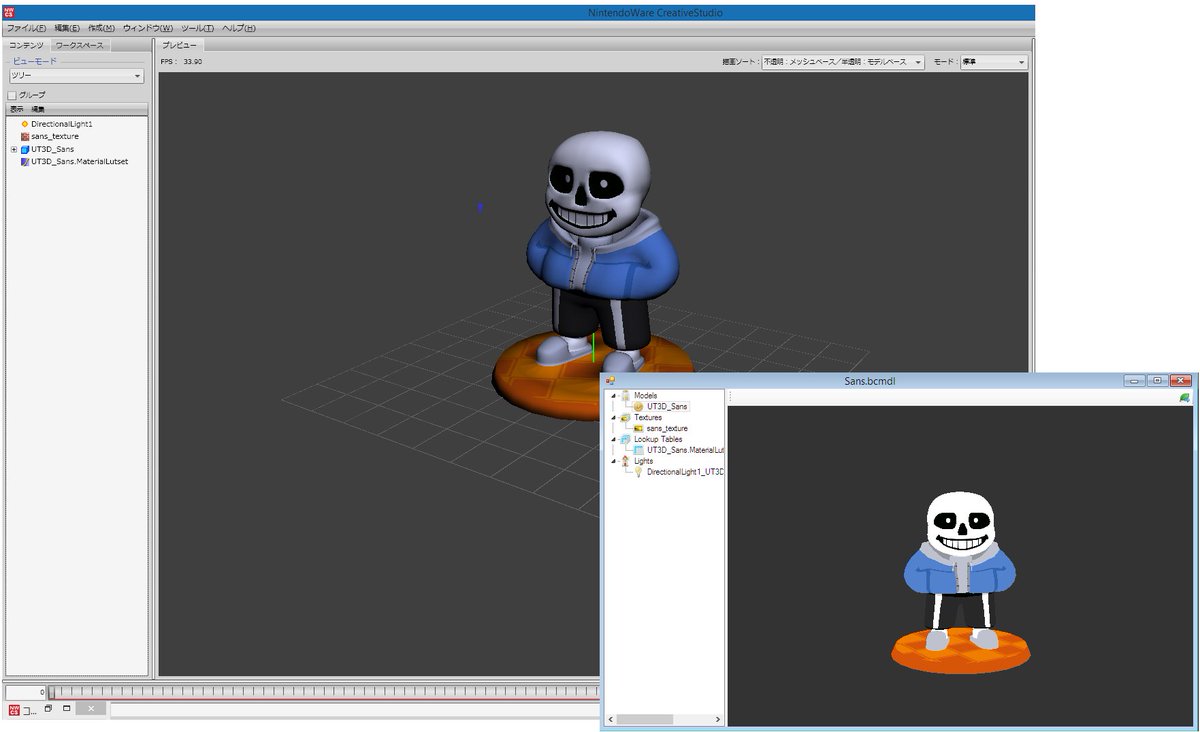This screenshot has width=1200, height=732.
Task: Click the left scroll arrow in Sans.bcmdl tree panel
Action: click(611, 719)
